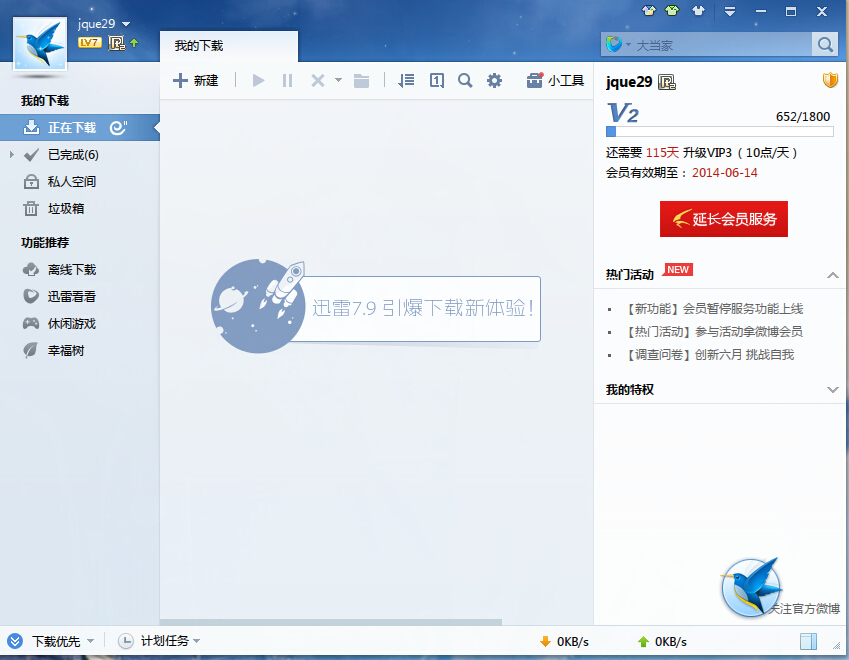Open 【调查问卷】创新六月 挑战自我 link

click(709, 355)
